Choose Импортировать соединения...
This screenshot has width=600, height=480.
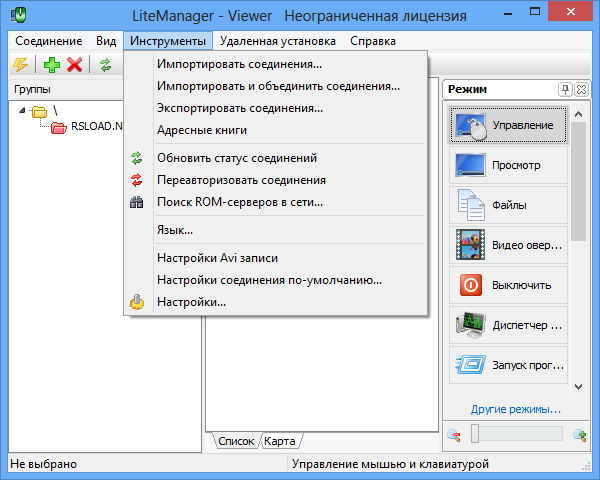(x=276, y=64)
